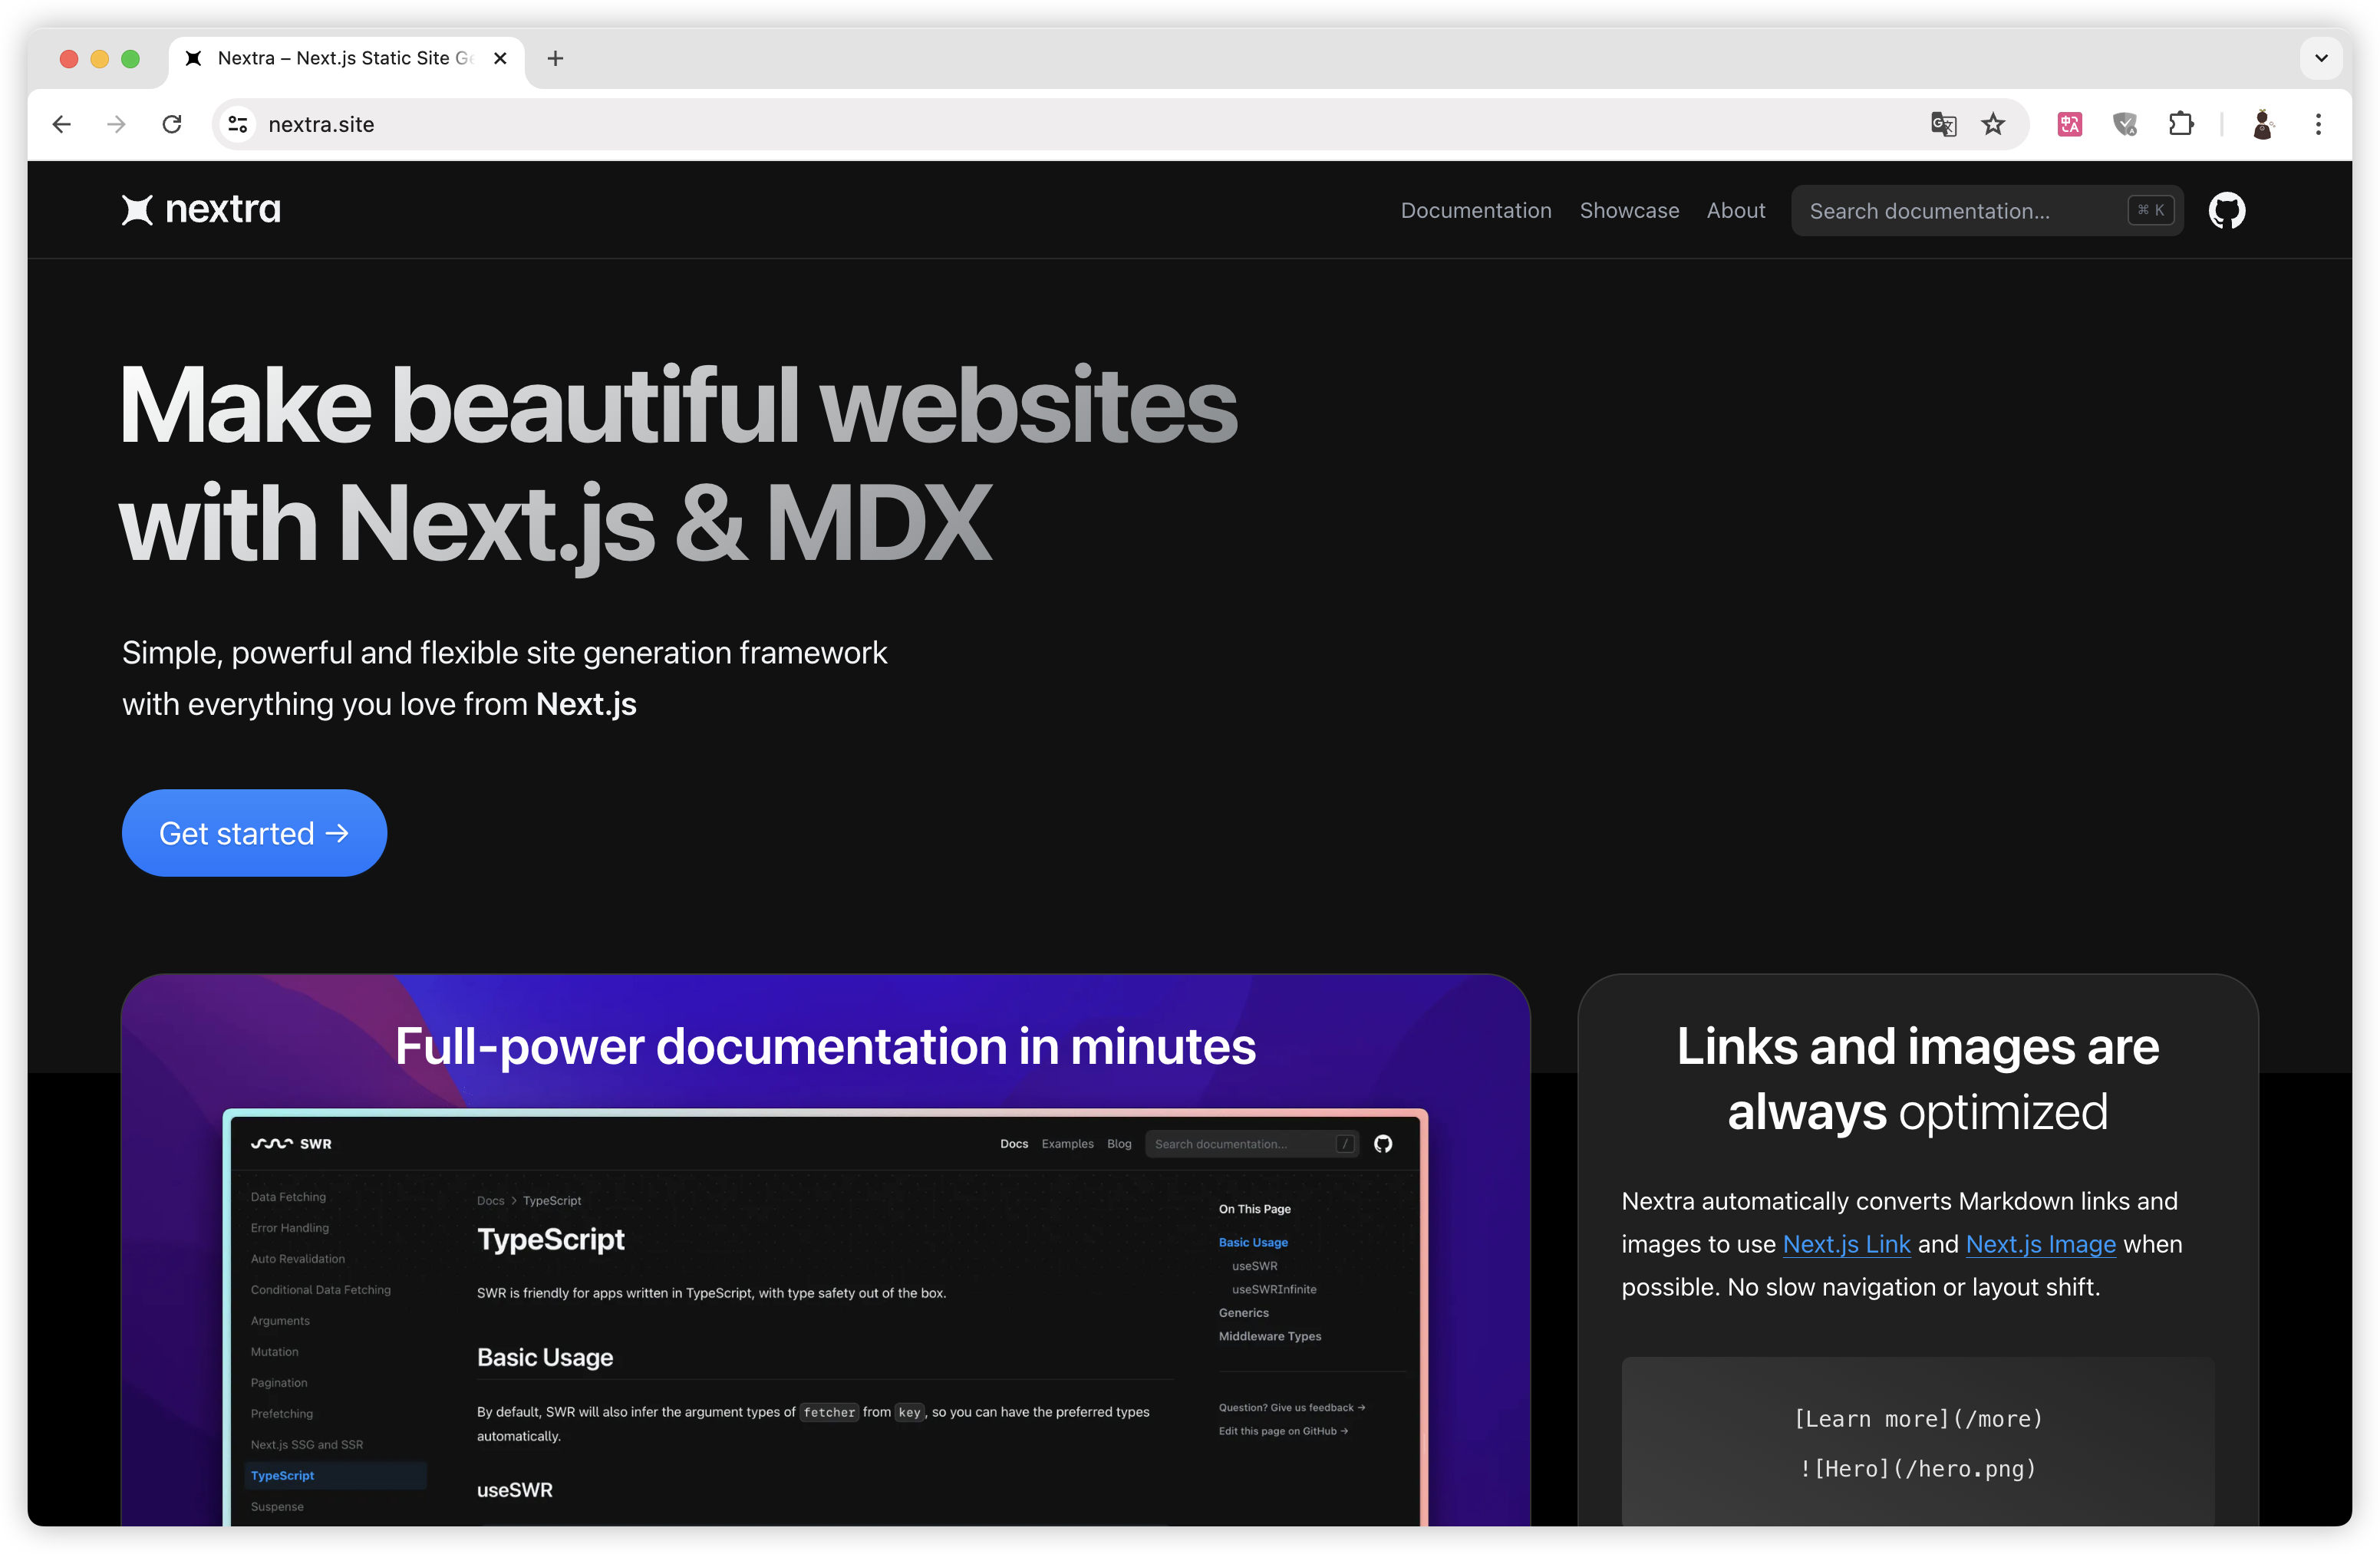Open the GitHub repository icon in header
The width and height of the screenshot is (2380, 1554).
tap(2226, 211)
